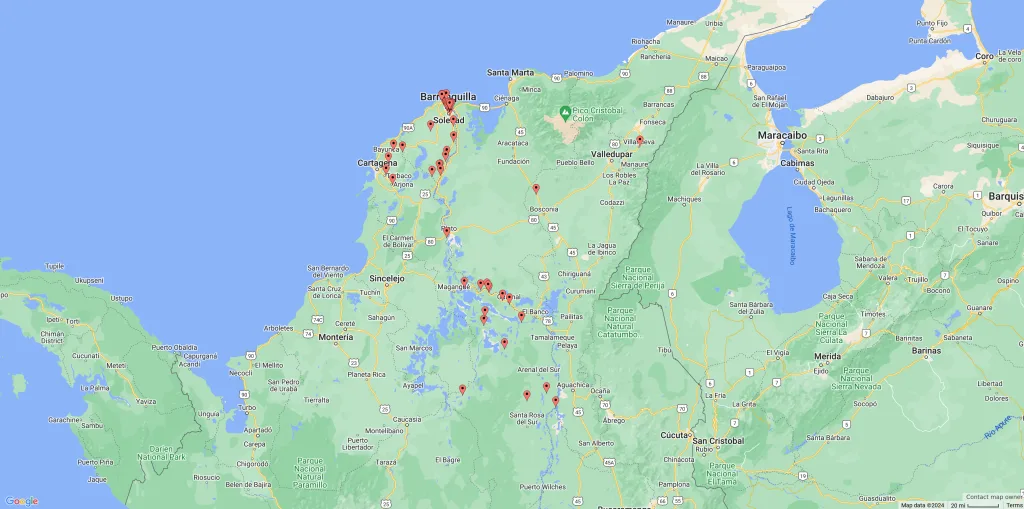Select the Coro city label

pos(984,57)
